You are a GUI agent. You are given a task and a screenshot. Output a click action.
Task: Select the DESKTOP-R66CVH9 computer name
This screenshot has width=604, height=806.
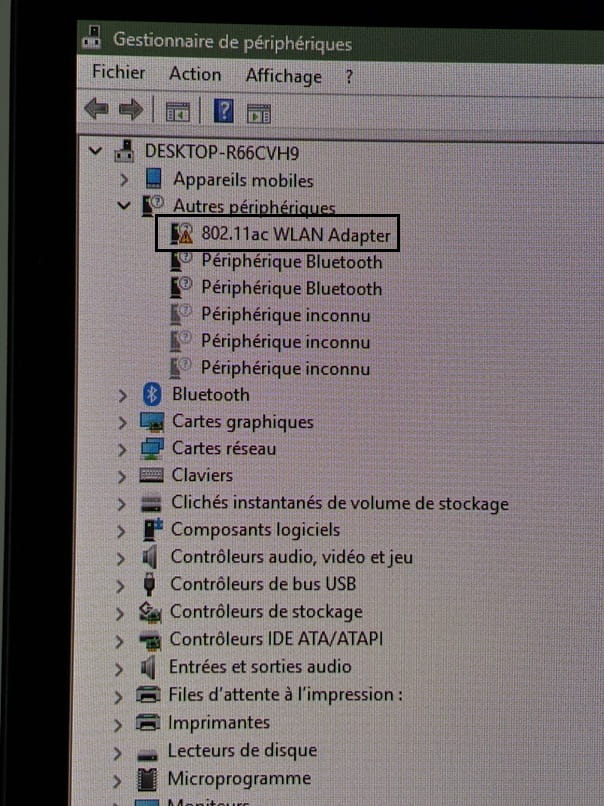(x=222, y=153)
